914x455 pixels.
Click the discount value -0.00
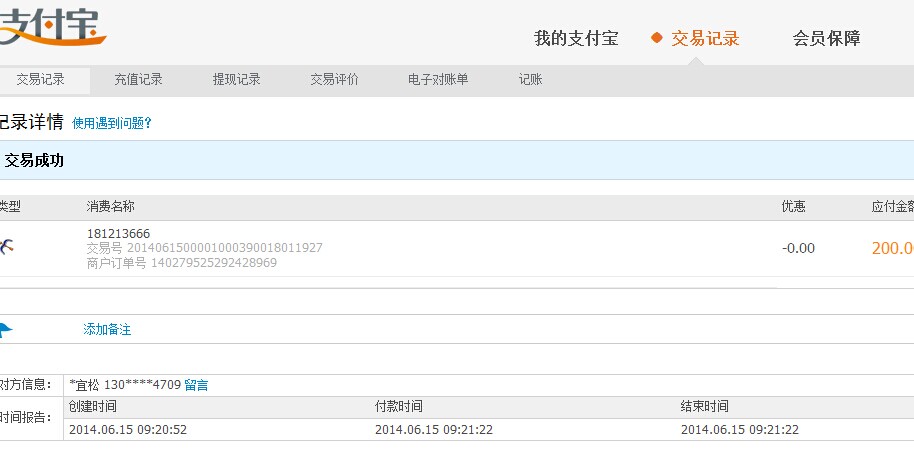pos(798,248)
